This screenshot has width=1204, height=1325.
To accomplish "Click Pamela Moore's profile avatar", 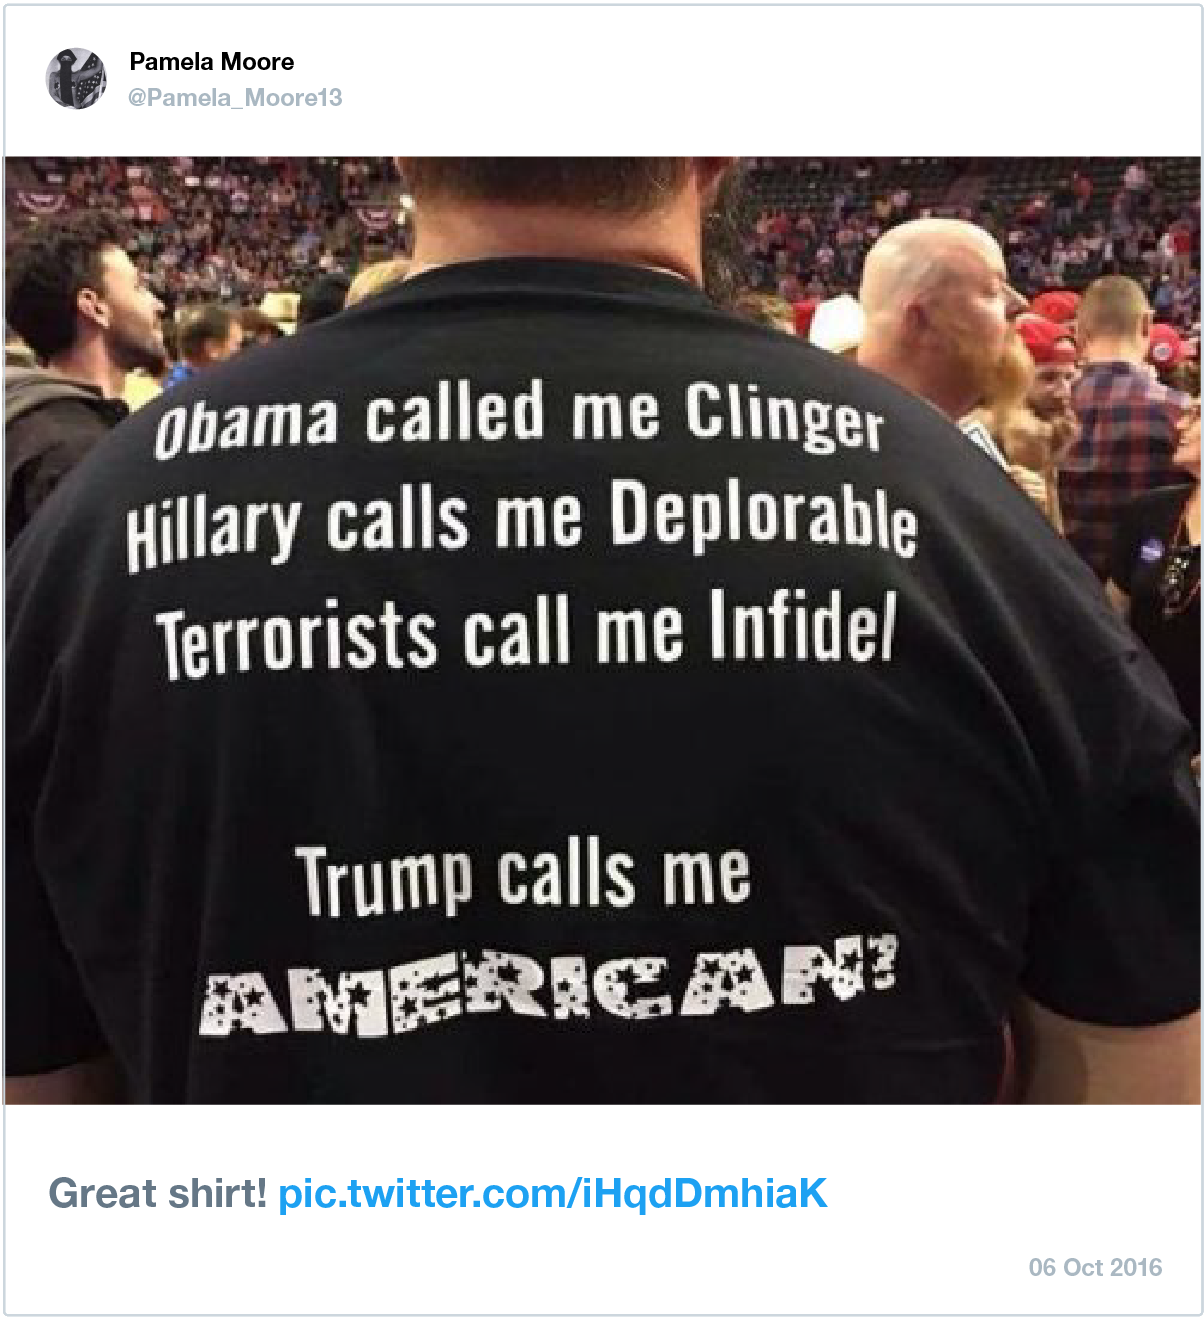I will click(76, 78).
